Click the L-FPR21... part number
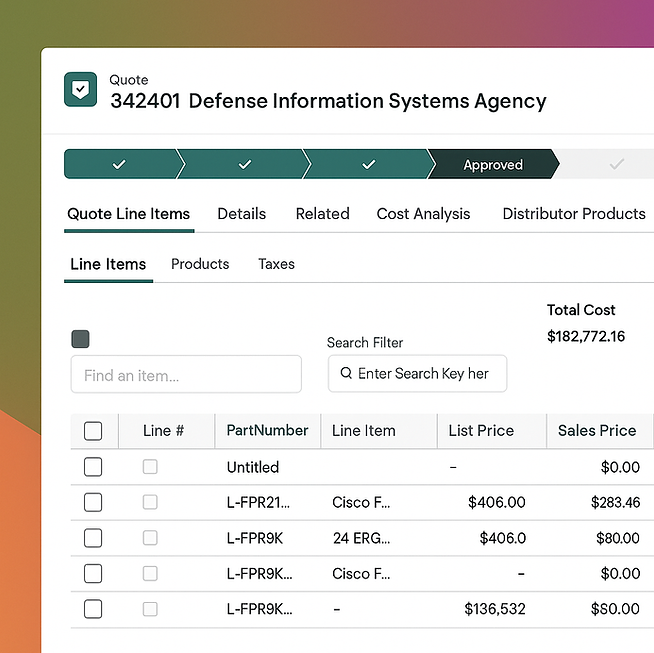This screenshot has width=654, height=653. 258,502
